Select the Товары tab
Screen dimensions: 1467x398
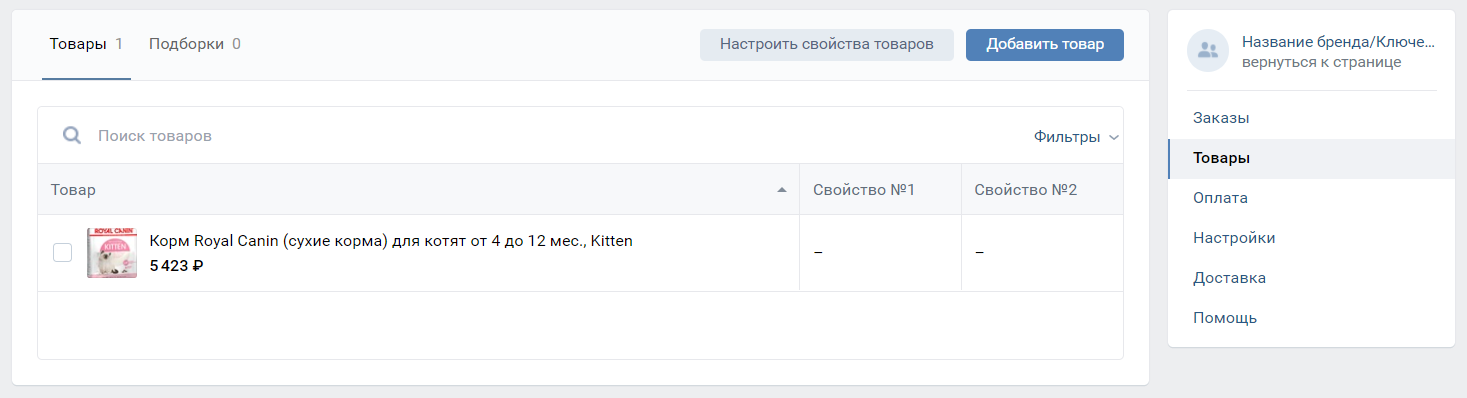pos(86,44)
